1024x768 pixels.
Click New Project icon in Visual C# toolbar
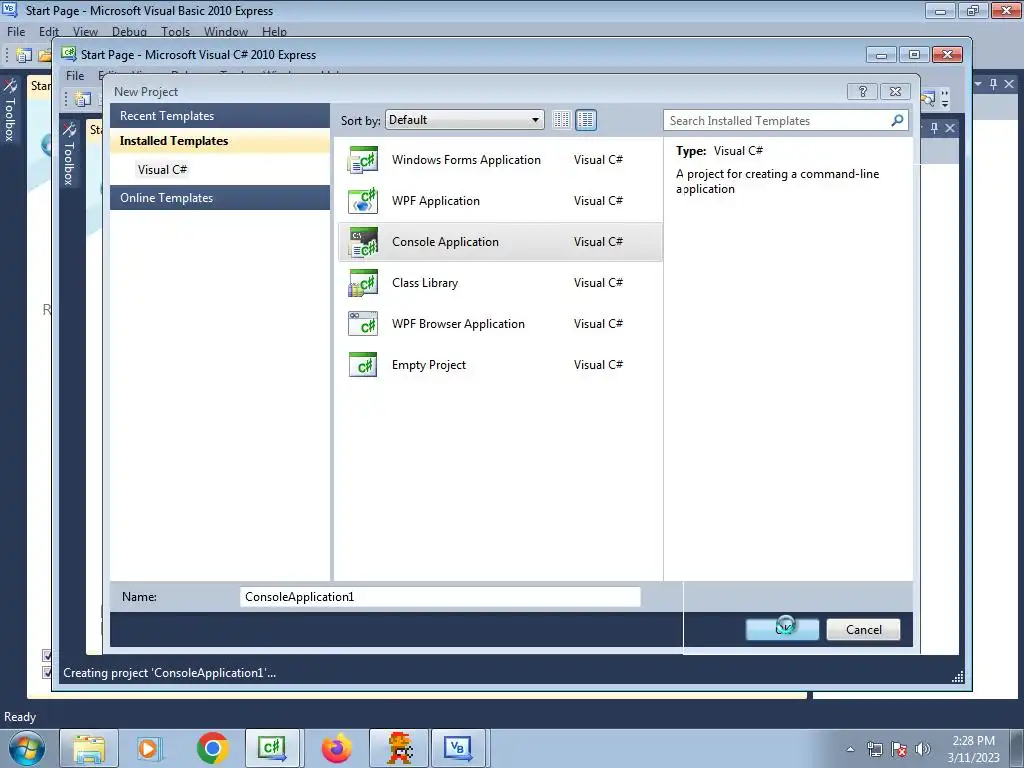pyautogui.click(x=82, y=99)
